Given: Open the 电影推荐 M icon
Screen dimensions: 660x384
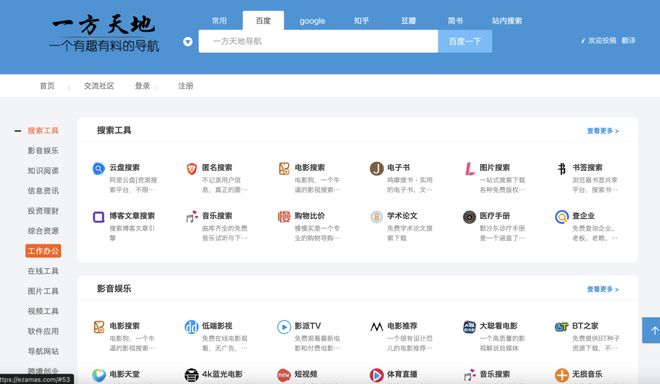Looking at the screenshot, I should pyautogui.click(x=377, y=327).
